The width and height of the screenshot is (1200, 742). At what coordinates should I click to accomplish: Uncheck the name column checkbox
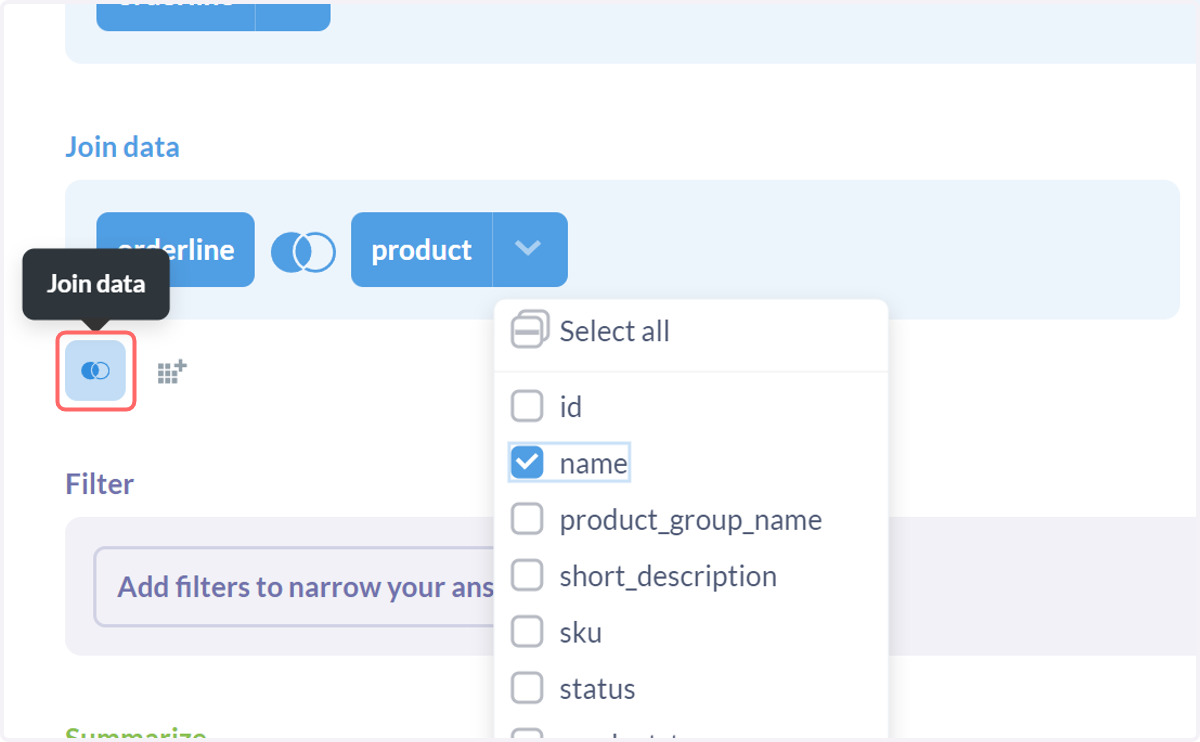[527, 463]
